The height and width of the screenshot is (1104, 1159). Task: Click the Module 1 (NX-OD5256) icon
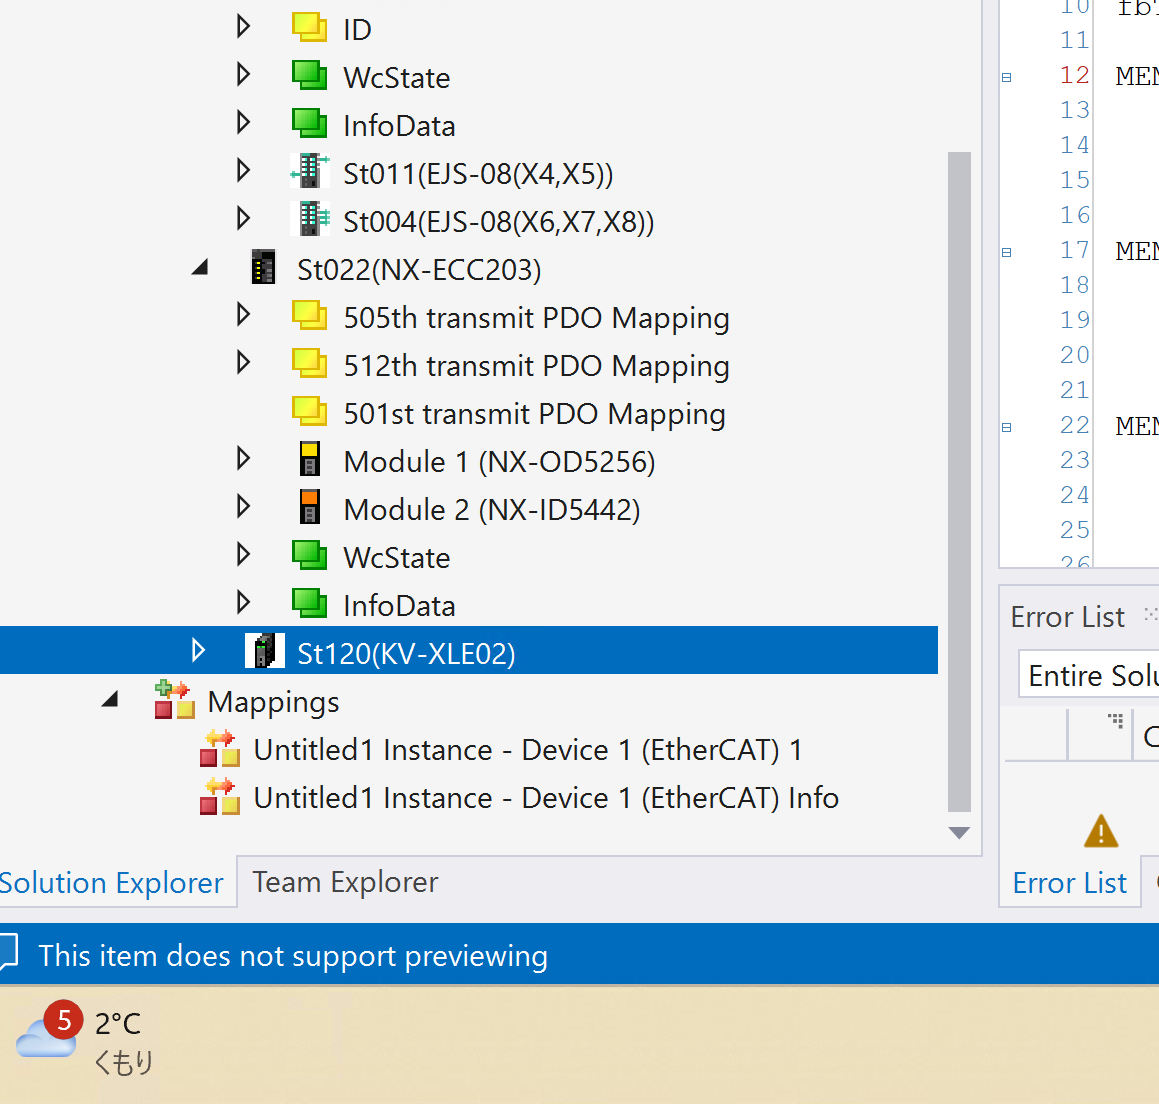(x=310, y=460)
